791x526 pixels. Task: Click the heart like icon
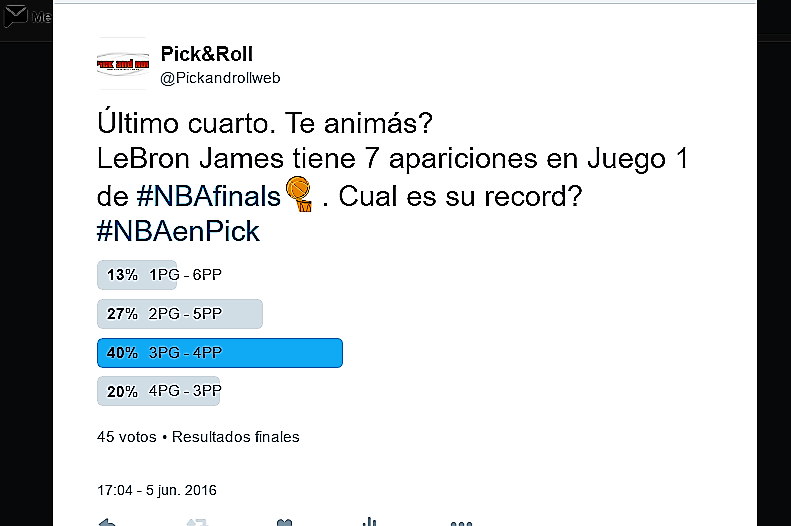click(284, 522)
